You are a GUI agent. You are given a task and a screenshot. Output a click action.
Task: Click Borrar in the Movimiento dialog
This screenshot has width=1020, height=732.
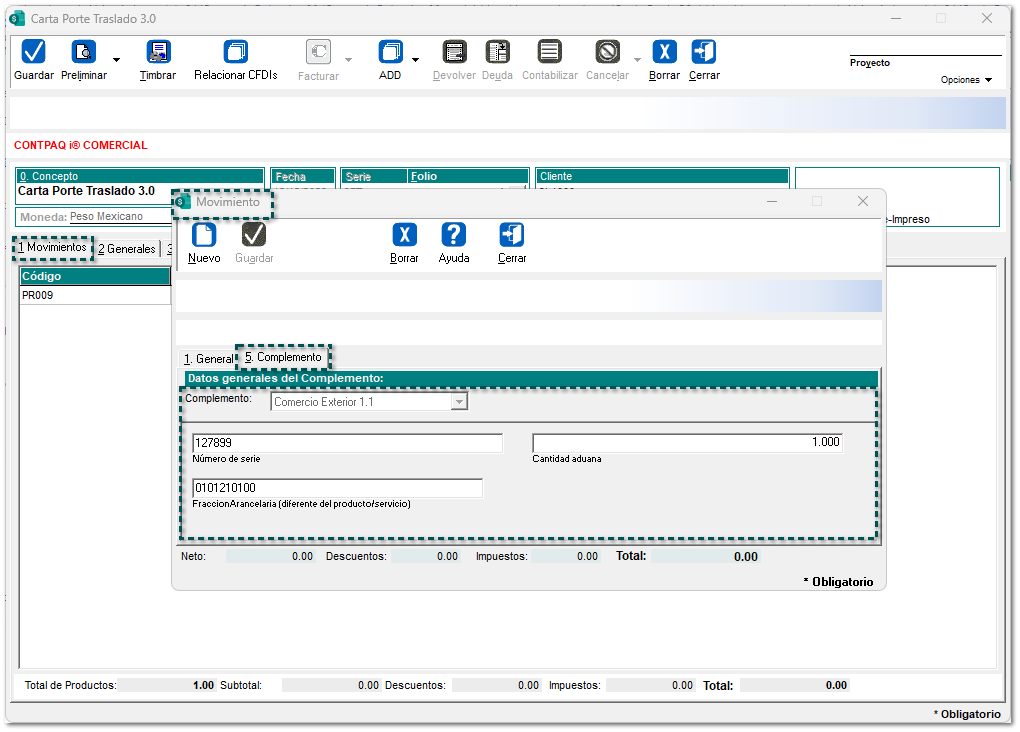pyautogui.click(x=404, y=236)
